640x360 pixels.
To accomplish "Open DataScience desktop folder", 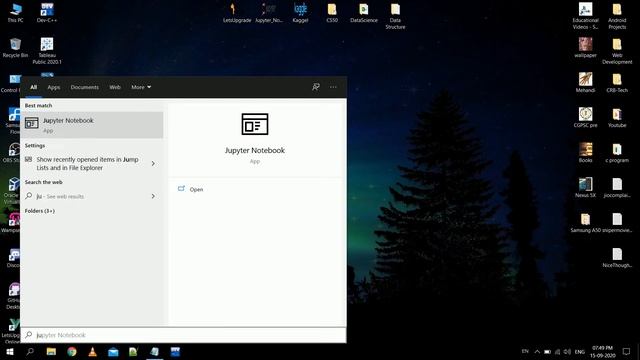I will pyautogui.click(x=364, y=12).
